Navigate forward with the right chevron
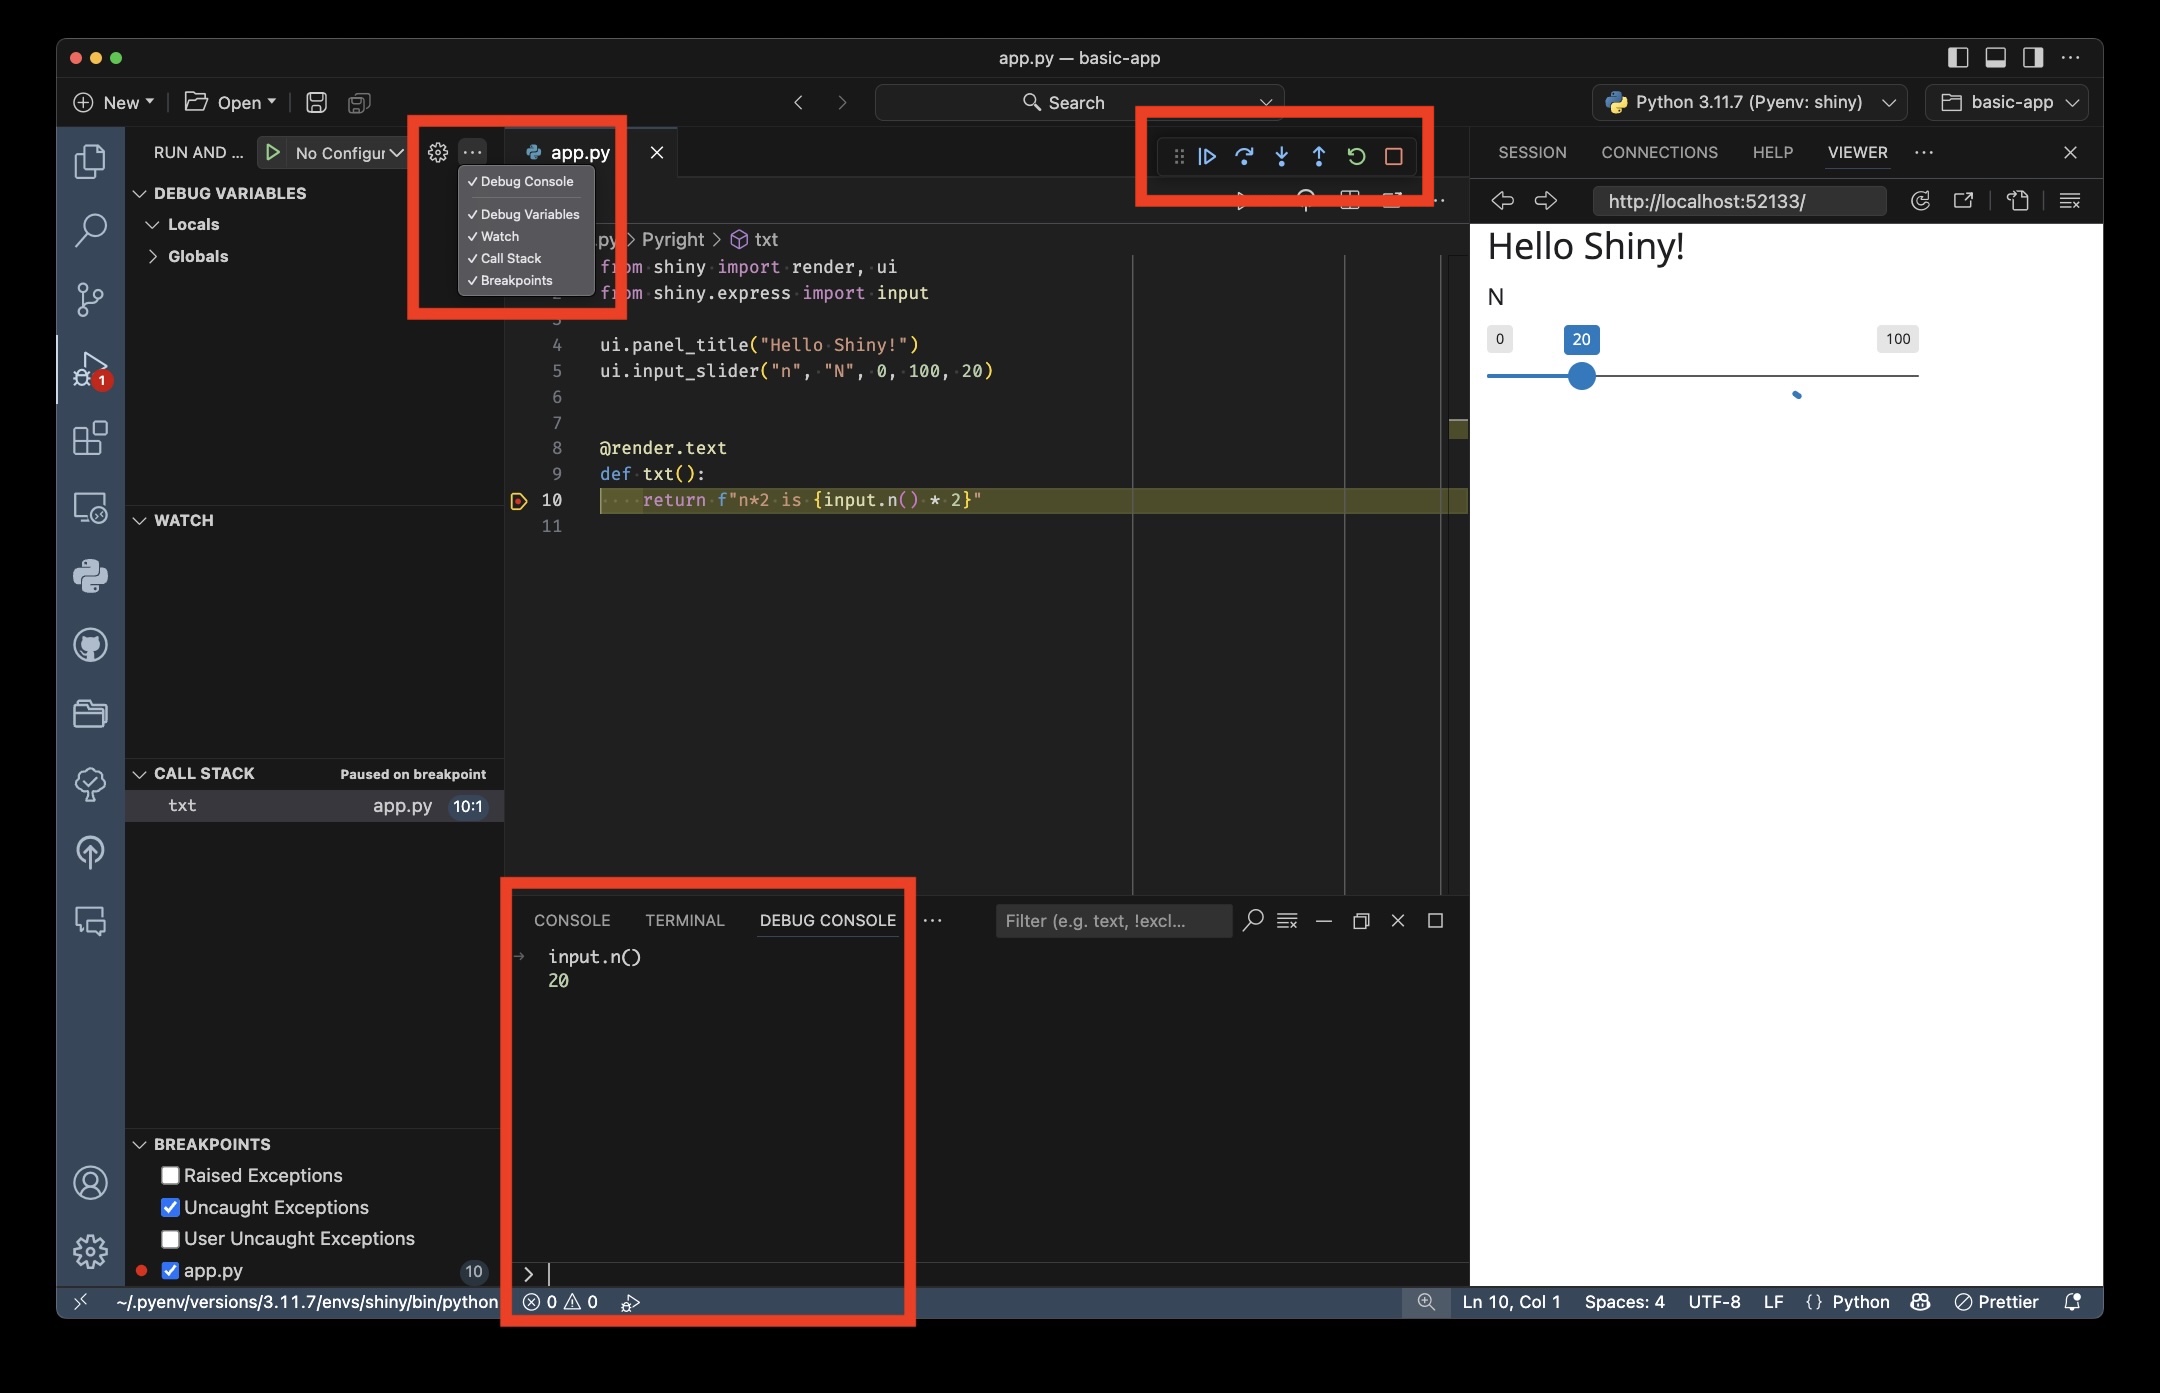Viewport: 2160px width, 1393px height. [x=842, y=102]
